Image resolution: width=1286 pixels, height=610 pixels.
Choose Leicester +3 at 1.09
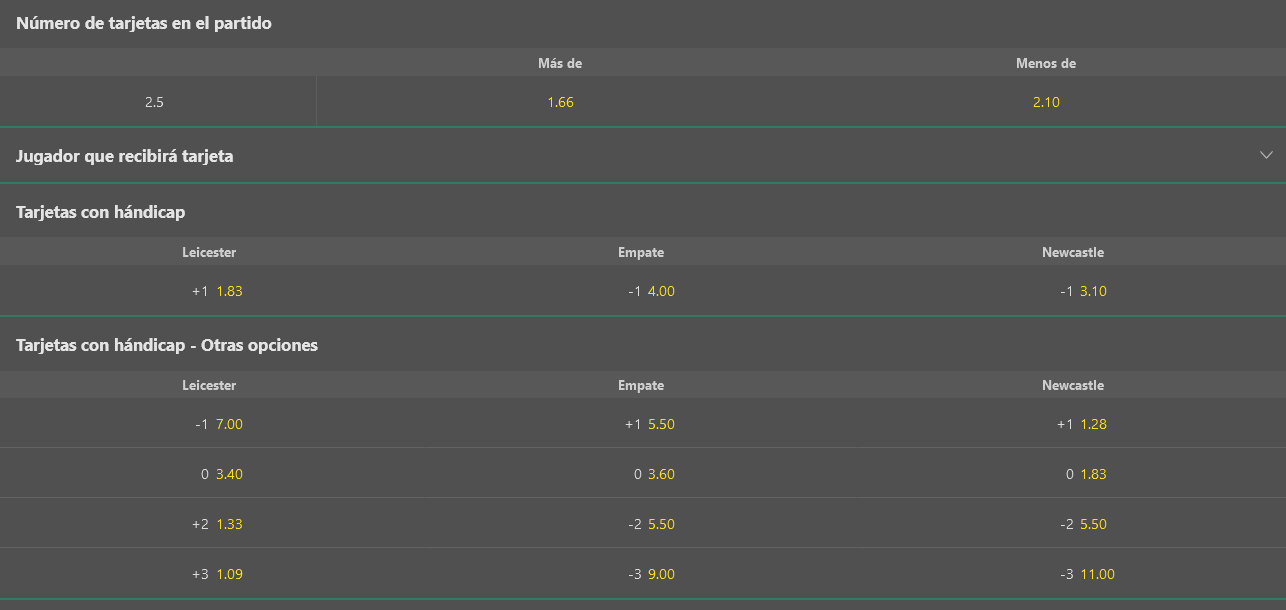217,574
